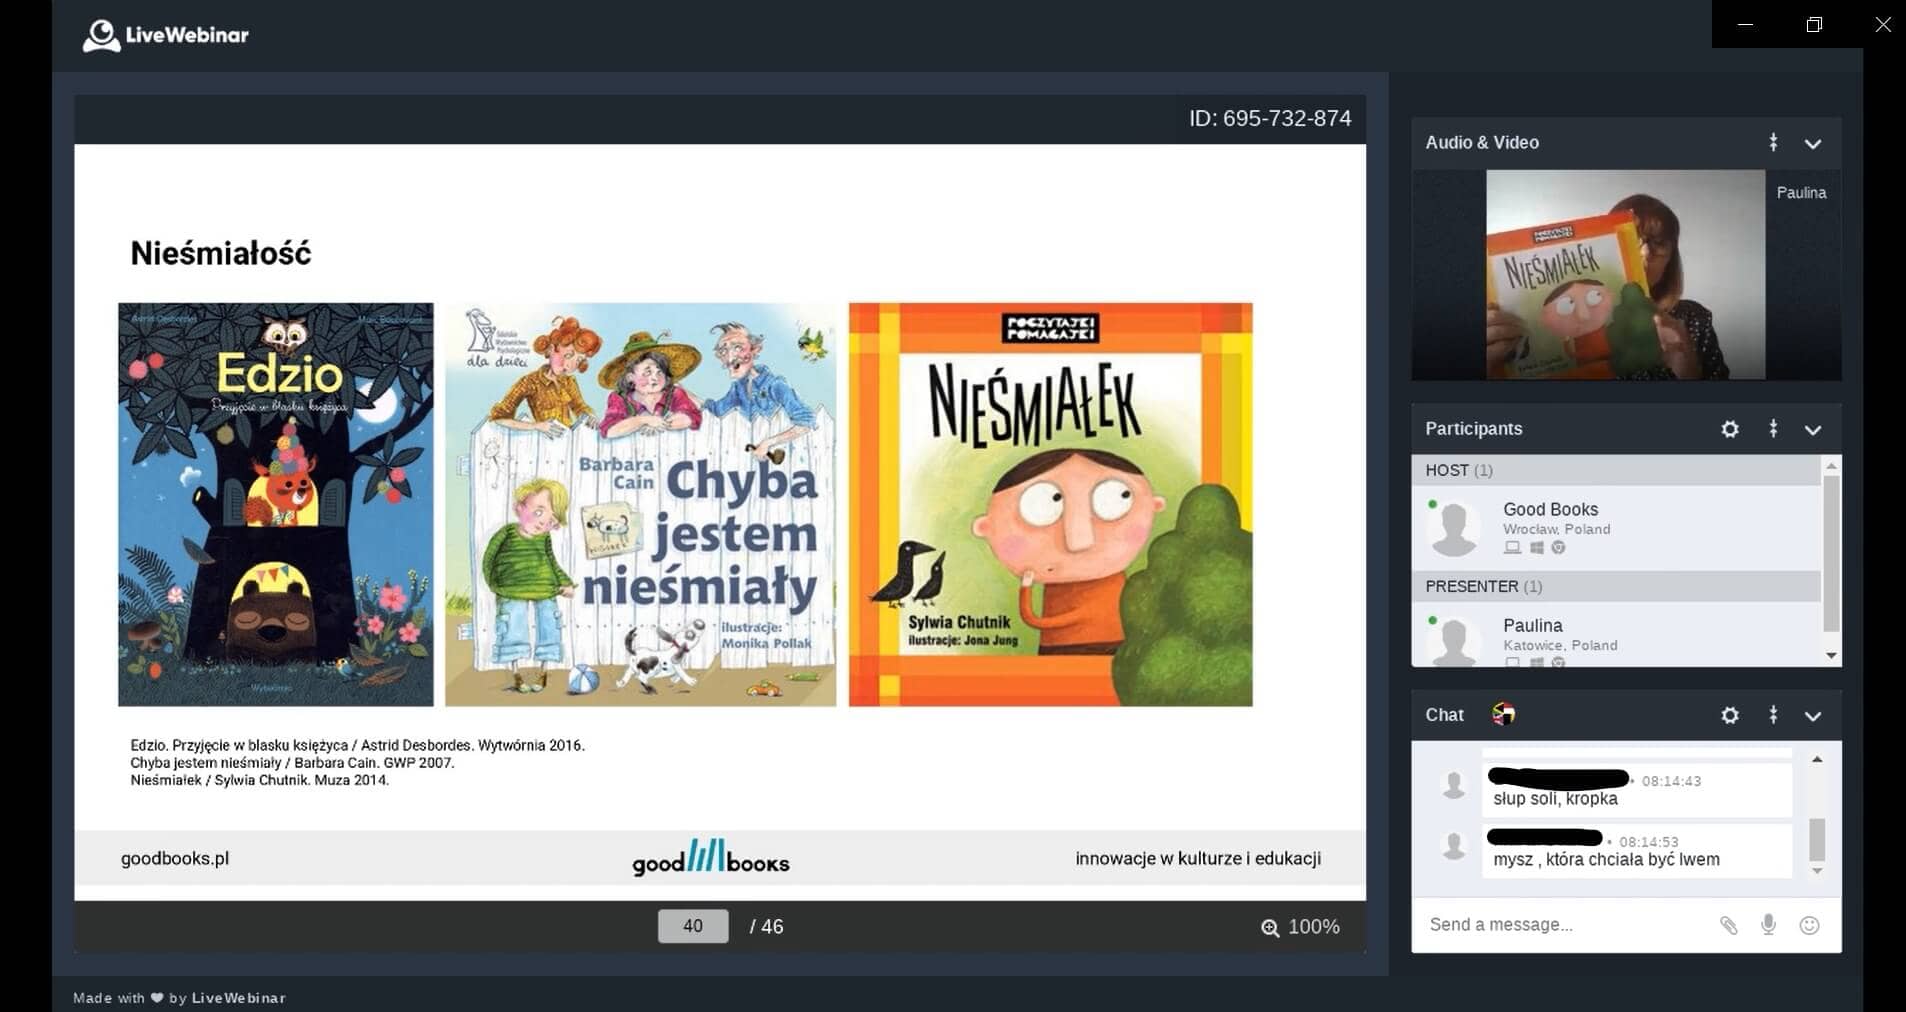Image resolution: width=1906 pixels, height=1012 pixels.
Task: Click the Paulina name label on video
Action: pos(1801,192)
